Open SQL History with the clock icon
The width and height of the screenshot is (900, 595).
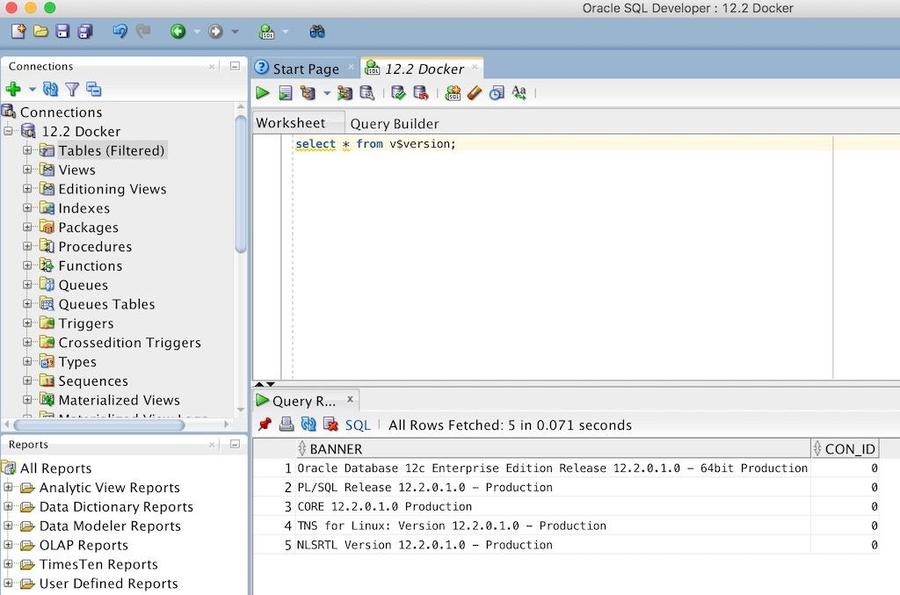click(x=496, y=92)
